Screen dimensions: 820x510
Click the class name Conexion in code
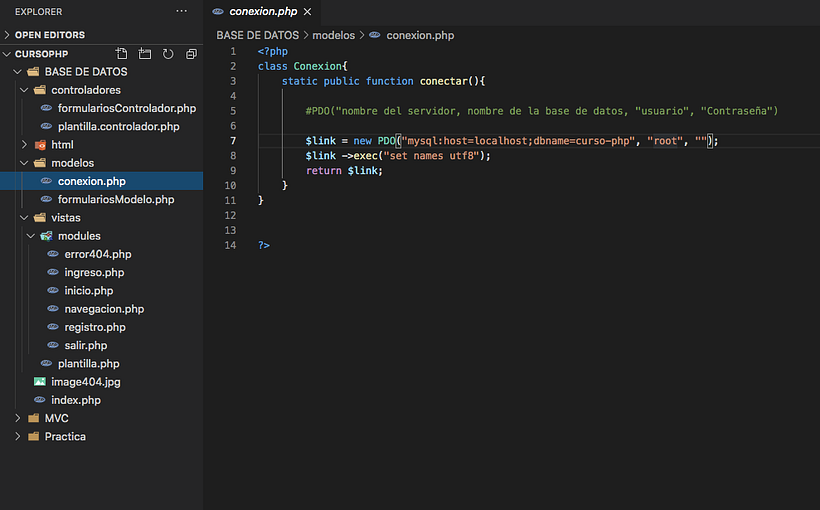[317, 66]
